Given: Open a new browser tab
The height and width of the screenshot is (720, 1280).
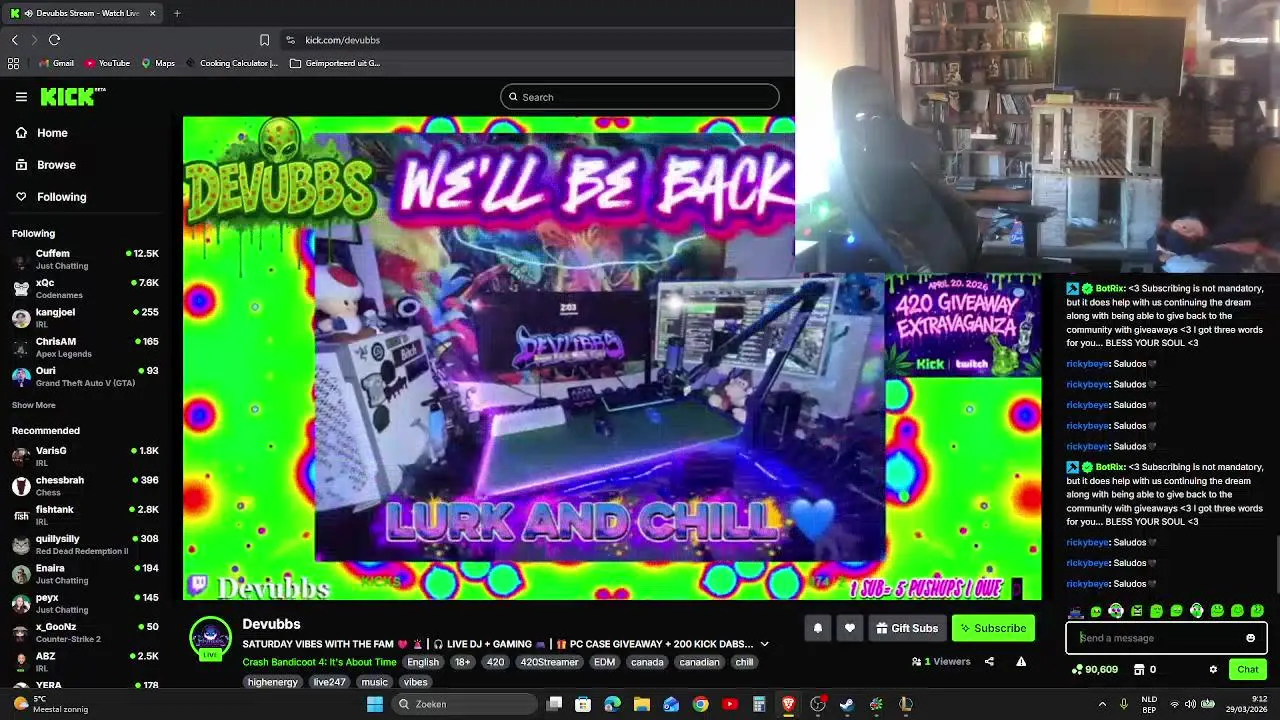Looking at the screenshot, I should tap(177, 13).
